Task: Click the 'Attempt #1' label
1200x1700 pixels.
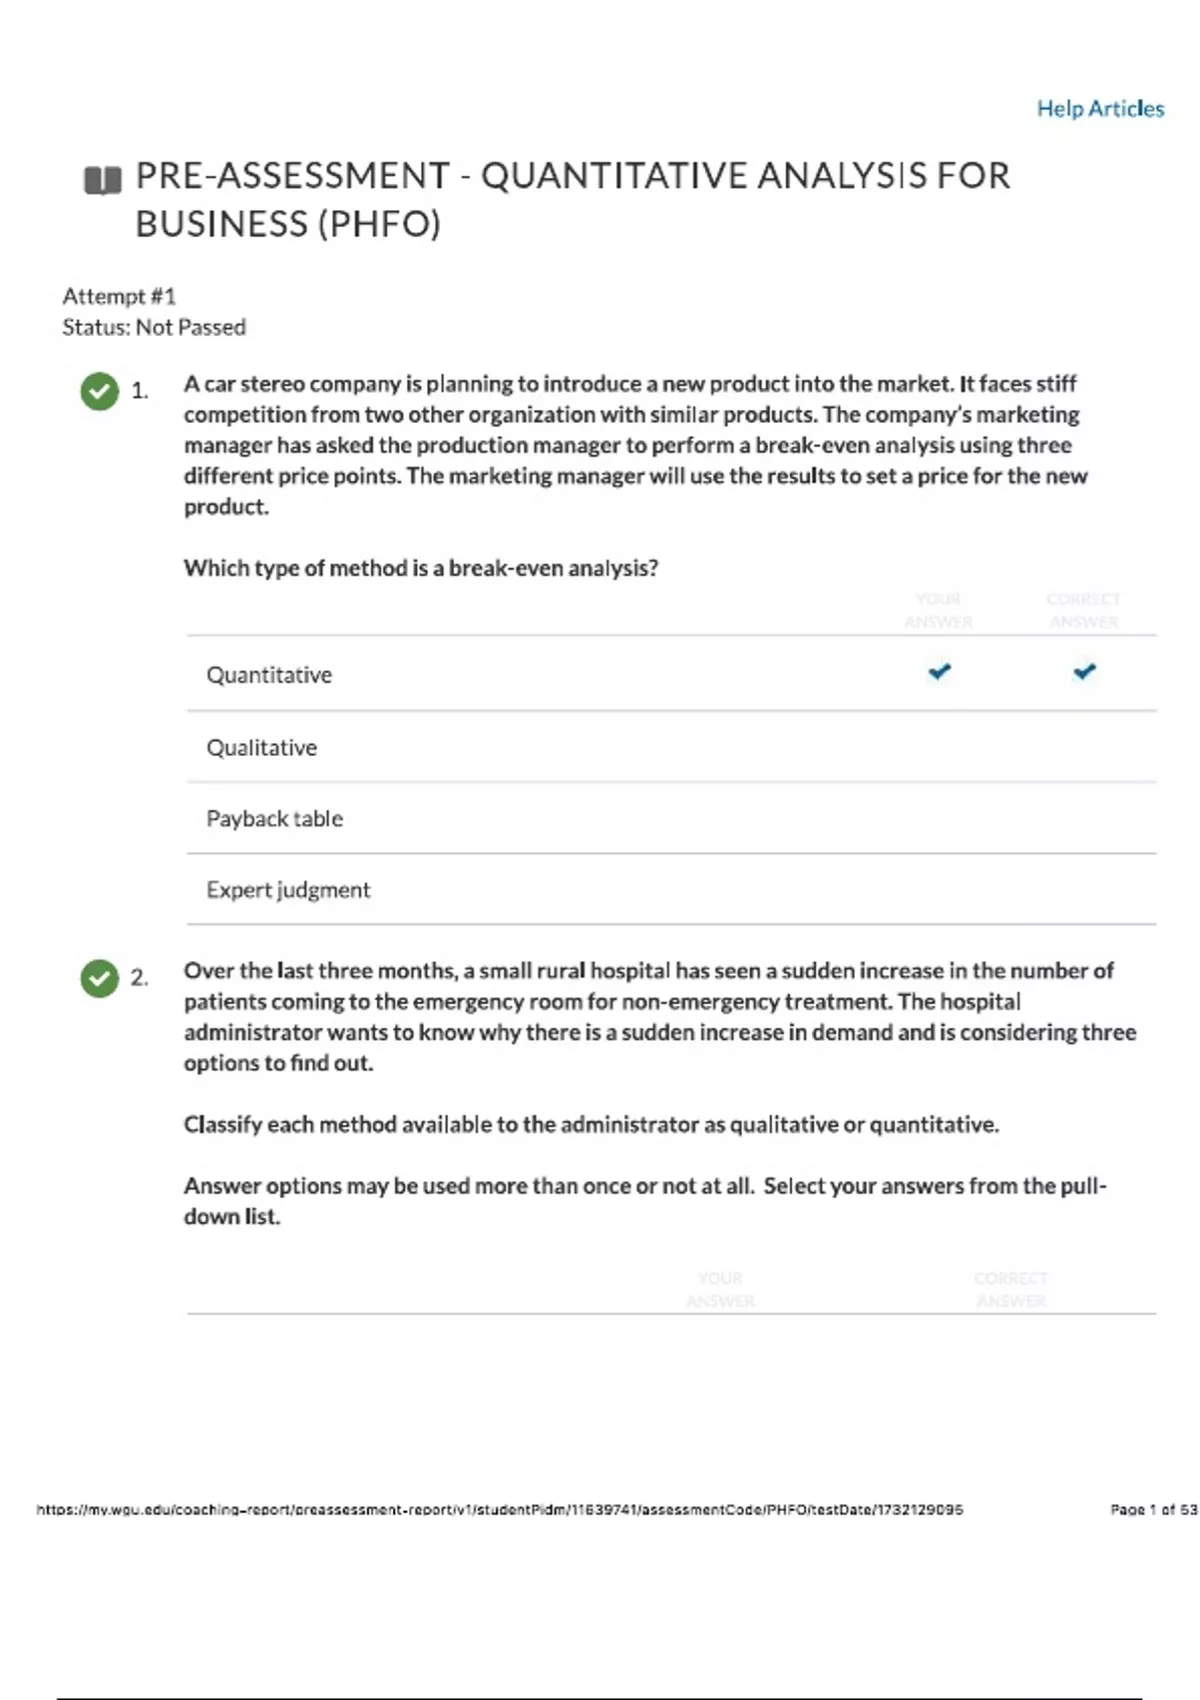Action: click(x=119, y=296)
